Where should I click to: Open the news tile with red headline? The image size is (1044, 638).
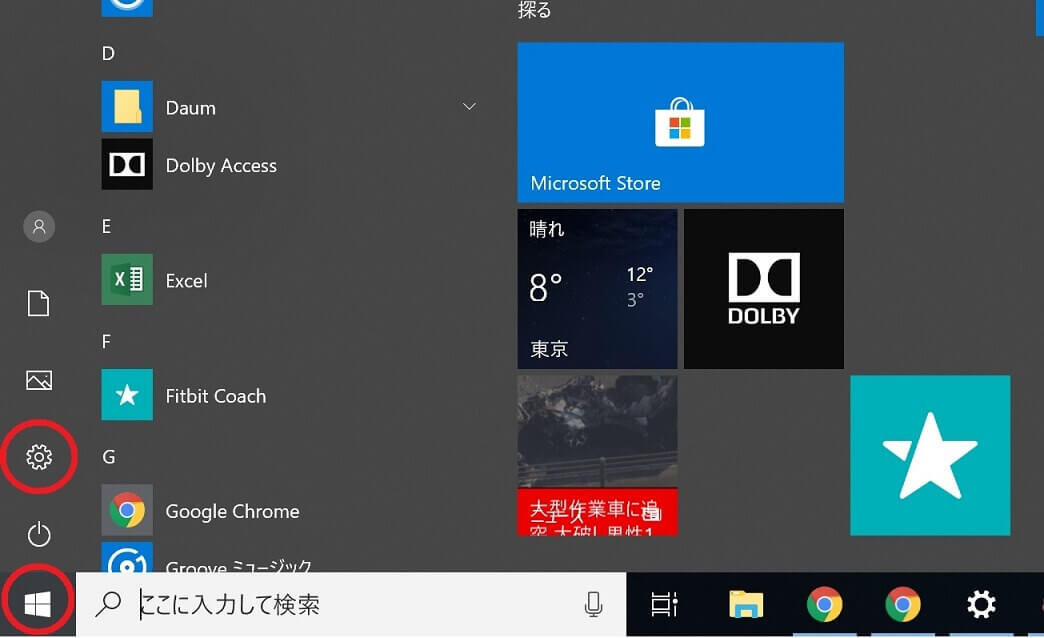(597, 455)
